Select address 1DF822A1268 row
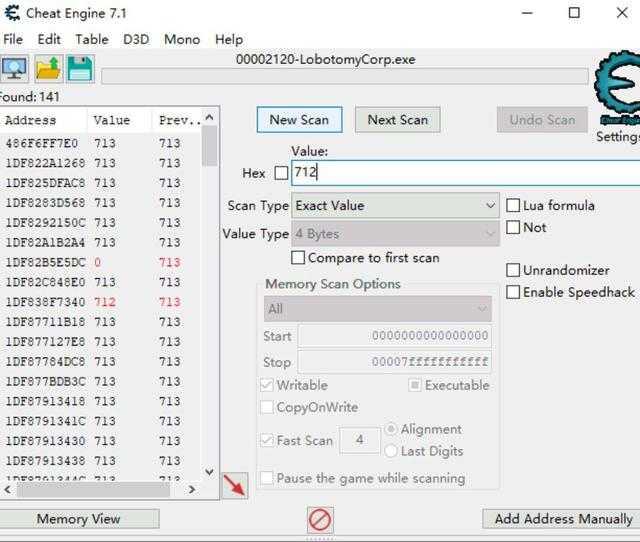640x542 pixels. pos(100,163)
